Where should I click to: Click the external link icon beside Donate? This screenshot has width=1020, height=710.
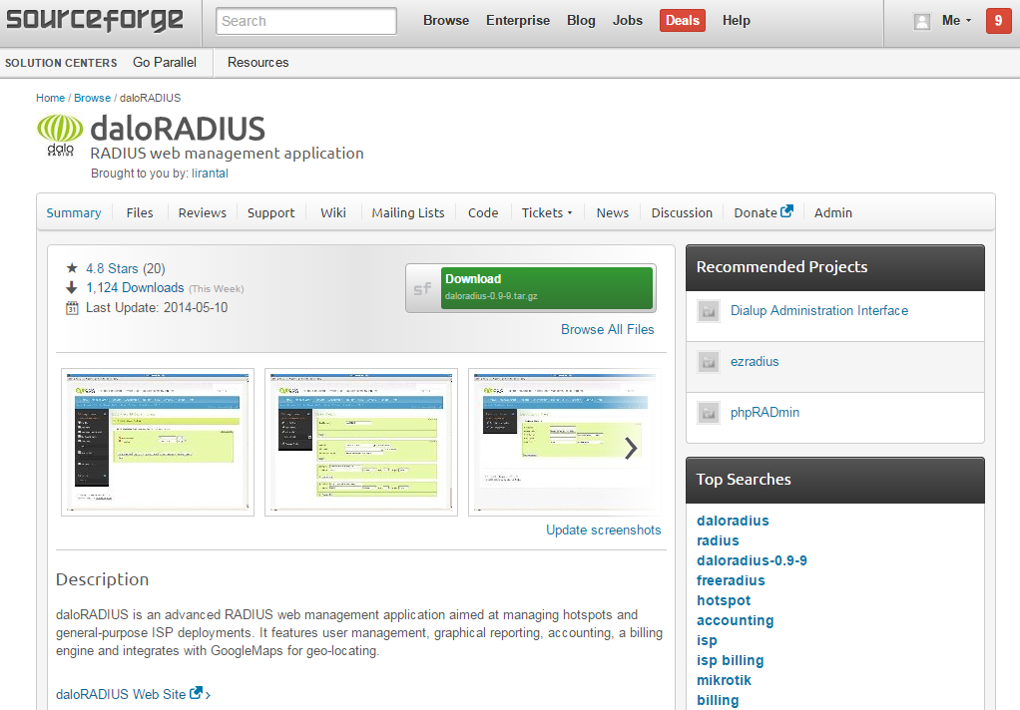click(x=787, y=211)
